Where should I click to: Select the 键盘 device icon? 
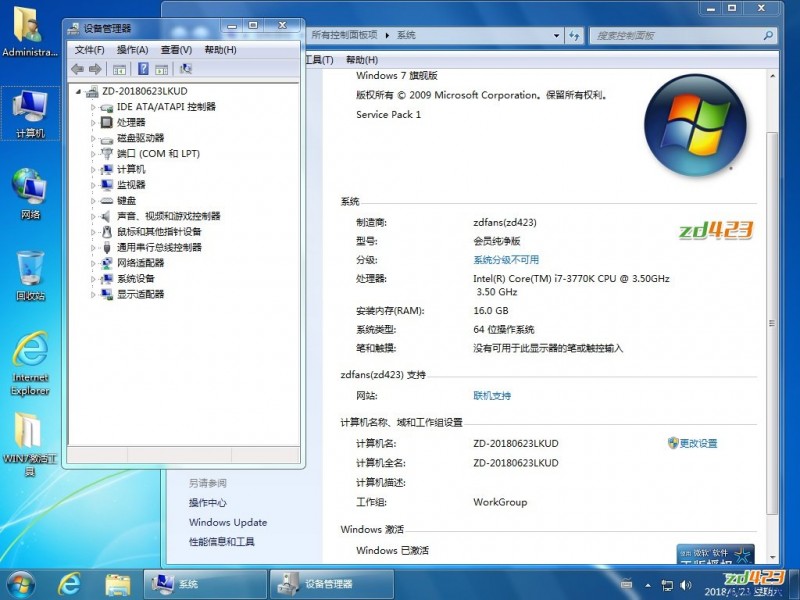[107, 201]
